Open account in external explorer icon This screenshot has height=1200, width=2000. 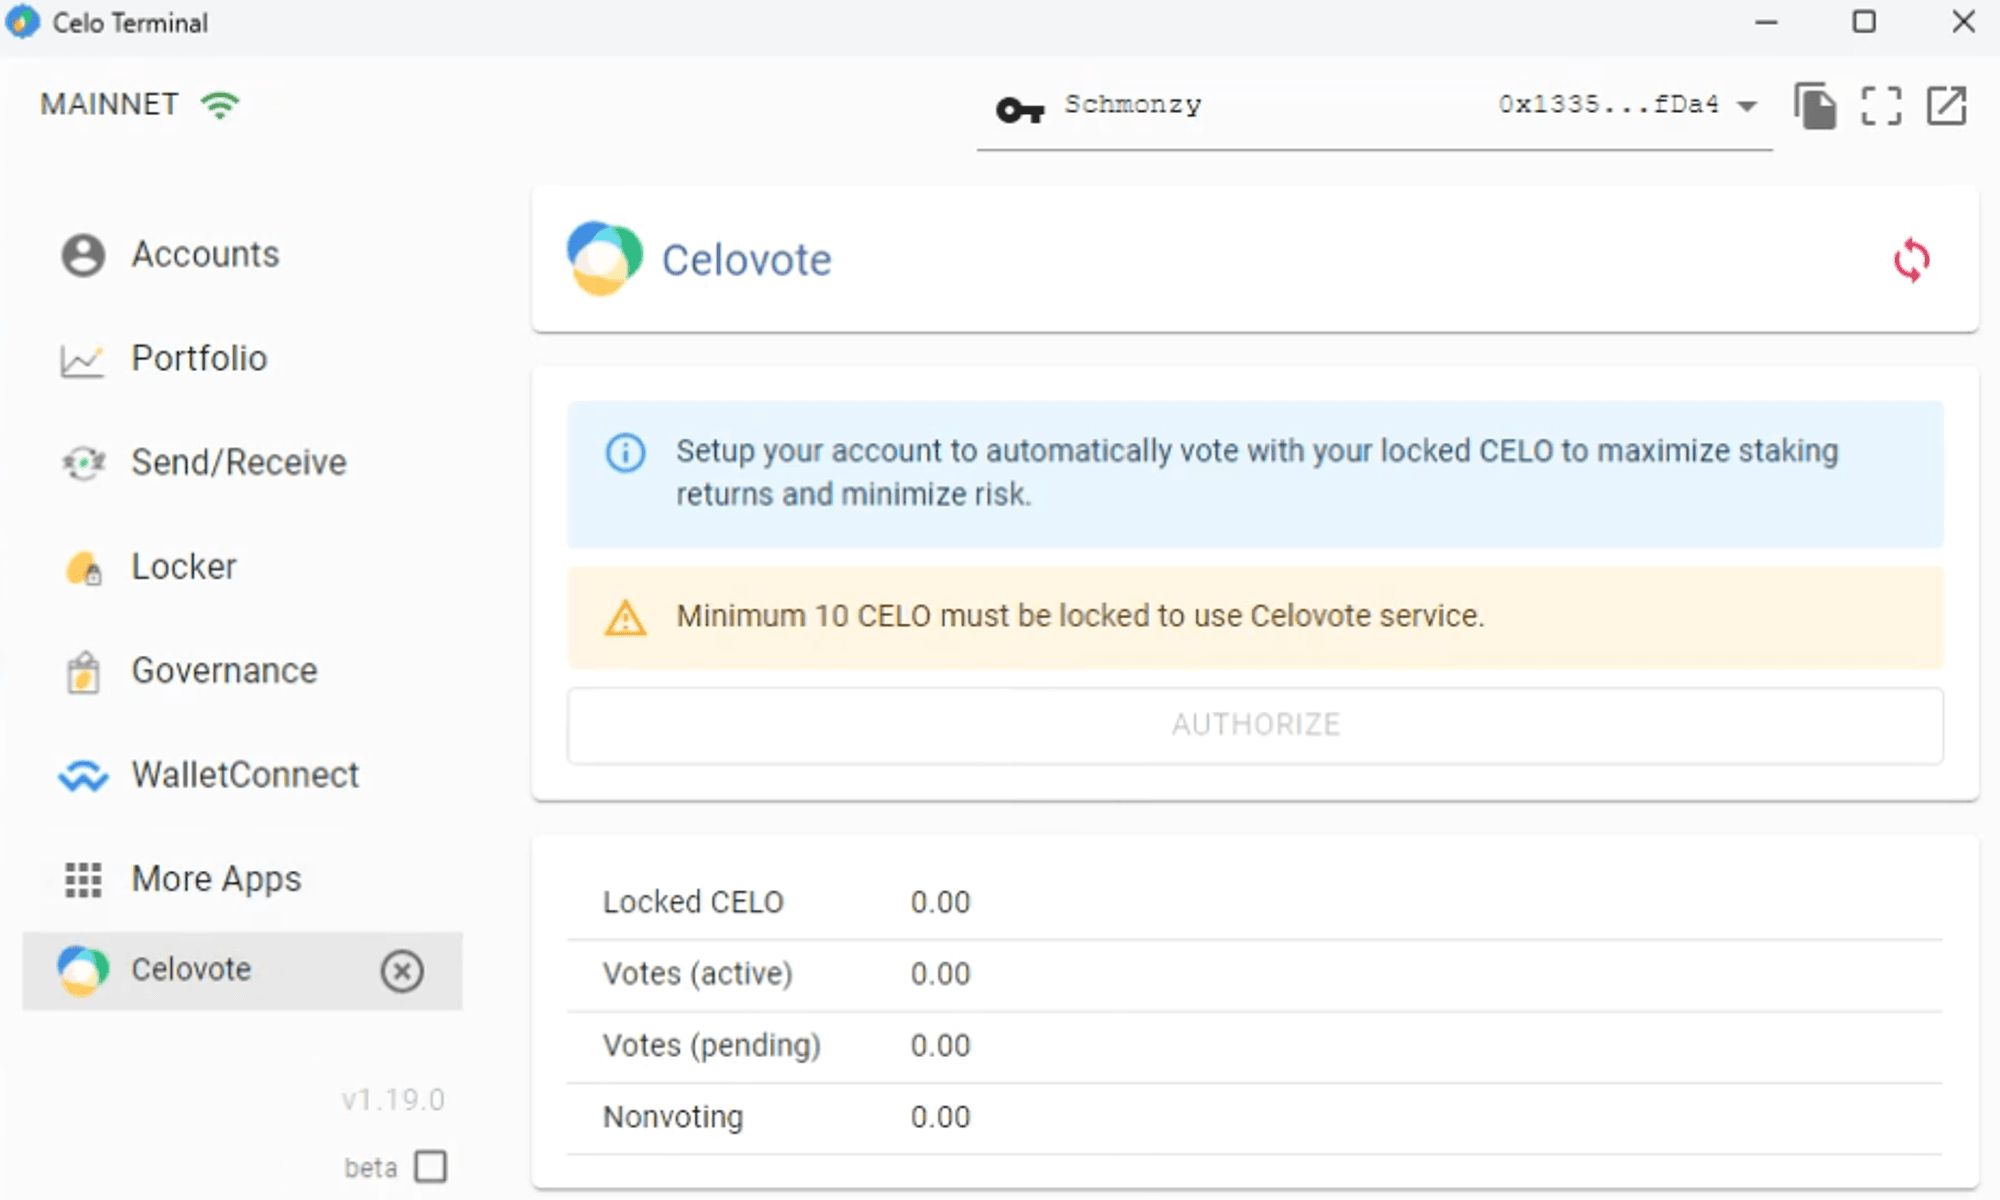[1947, 105]
